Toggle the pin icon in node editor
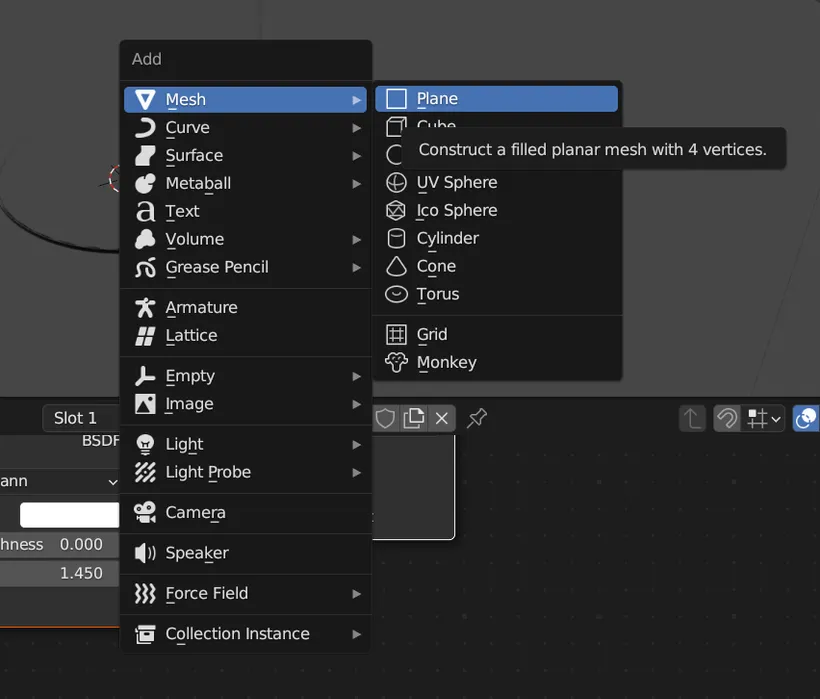This screenshot has width=820, height=699. 476,418
